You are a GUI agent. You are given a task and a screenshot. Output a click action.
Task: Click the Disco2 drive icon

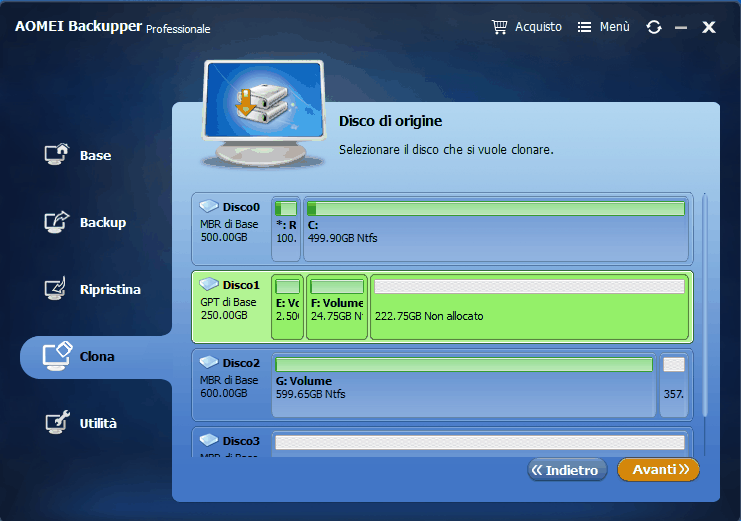coord(208,362)
